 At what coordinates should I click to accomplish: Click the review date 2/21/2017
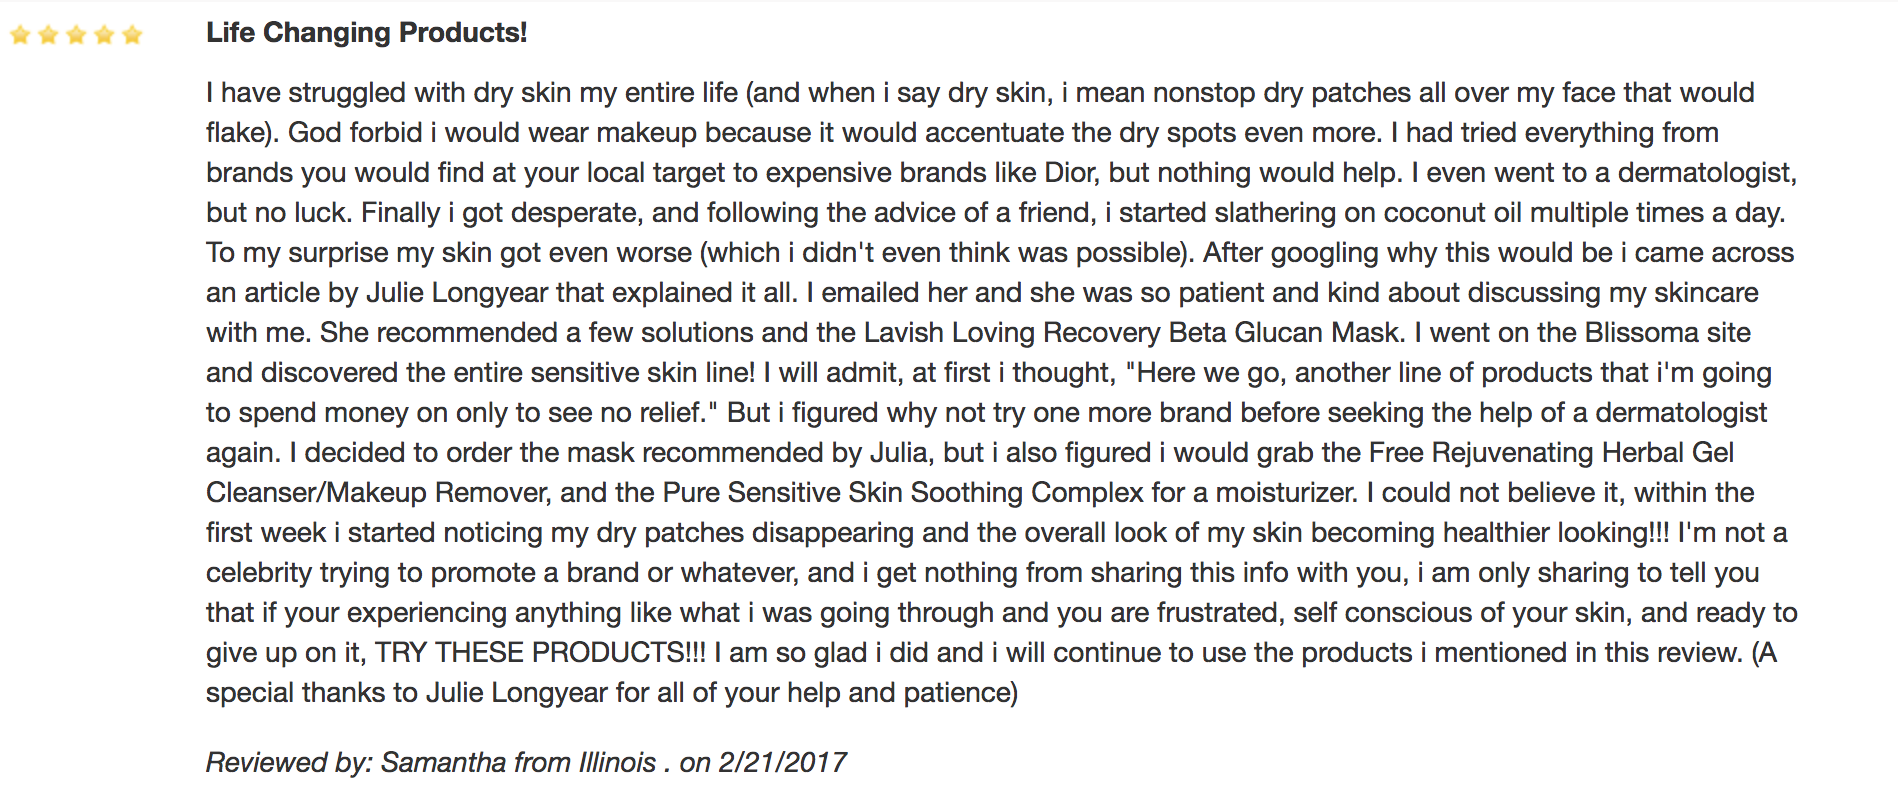(x=782, y=763)
